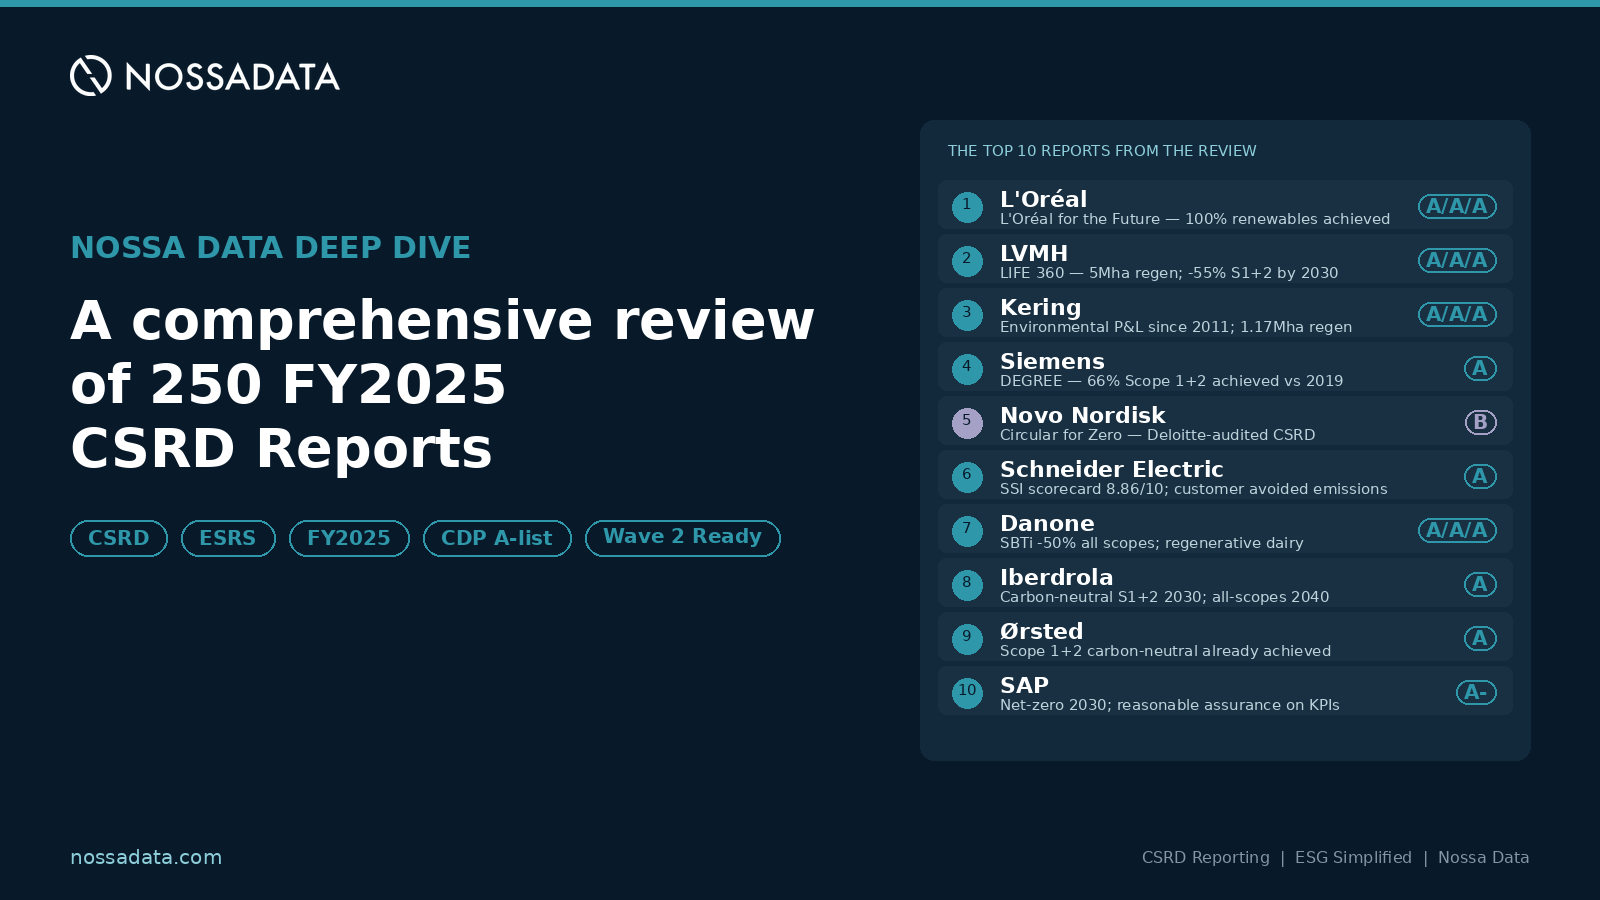The height and width of the screenshot is (900, 1600).
Task: Click the A/A/A rating pill for L'Oréal
Action: point(1457,207)
